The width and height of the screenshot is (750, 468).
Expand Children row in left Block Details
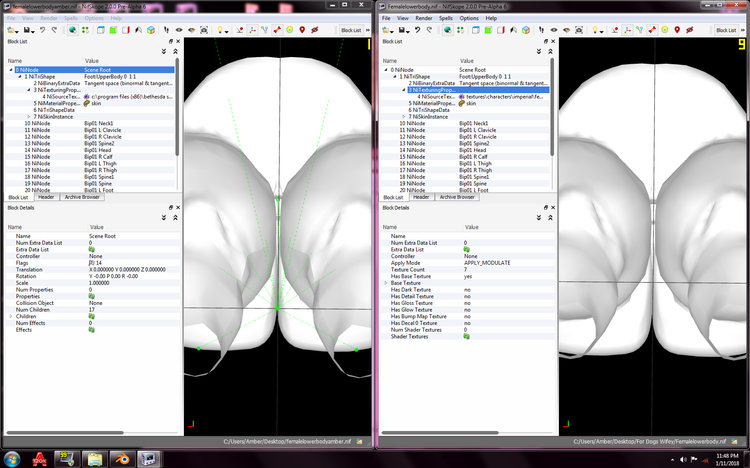coord(11,316)
